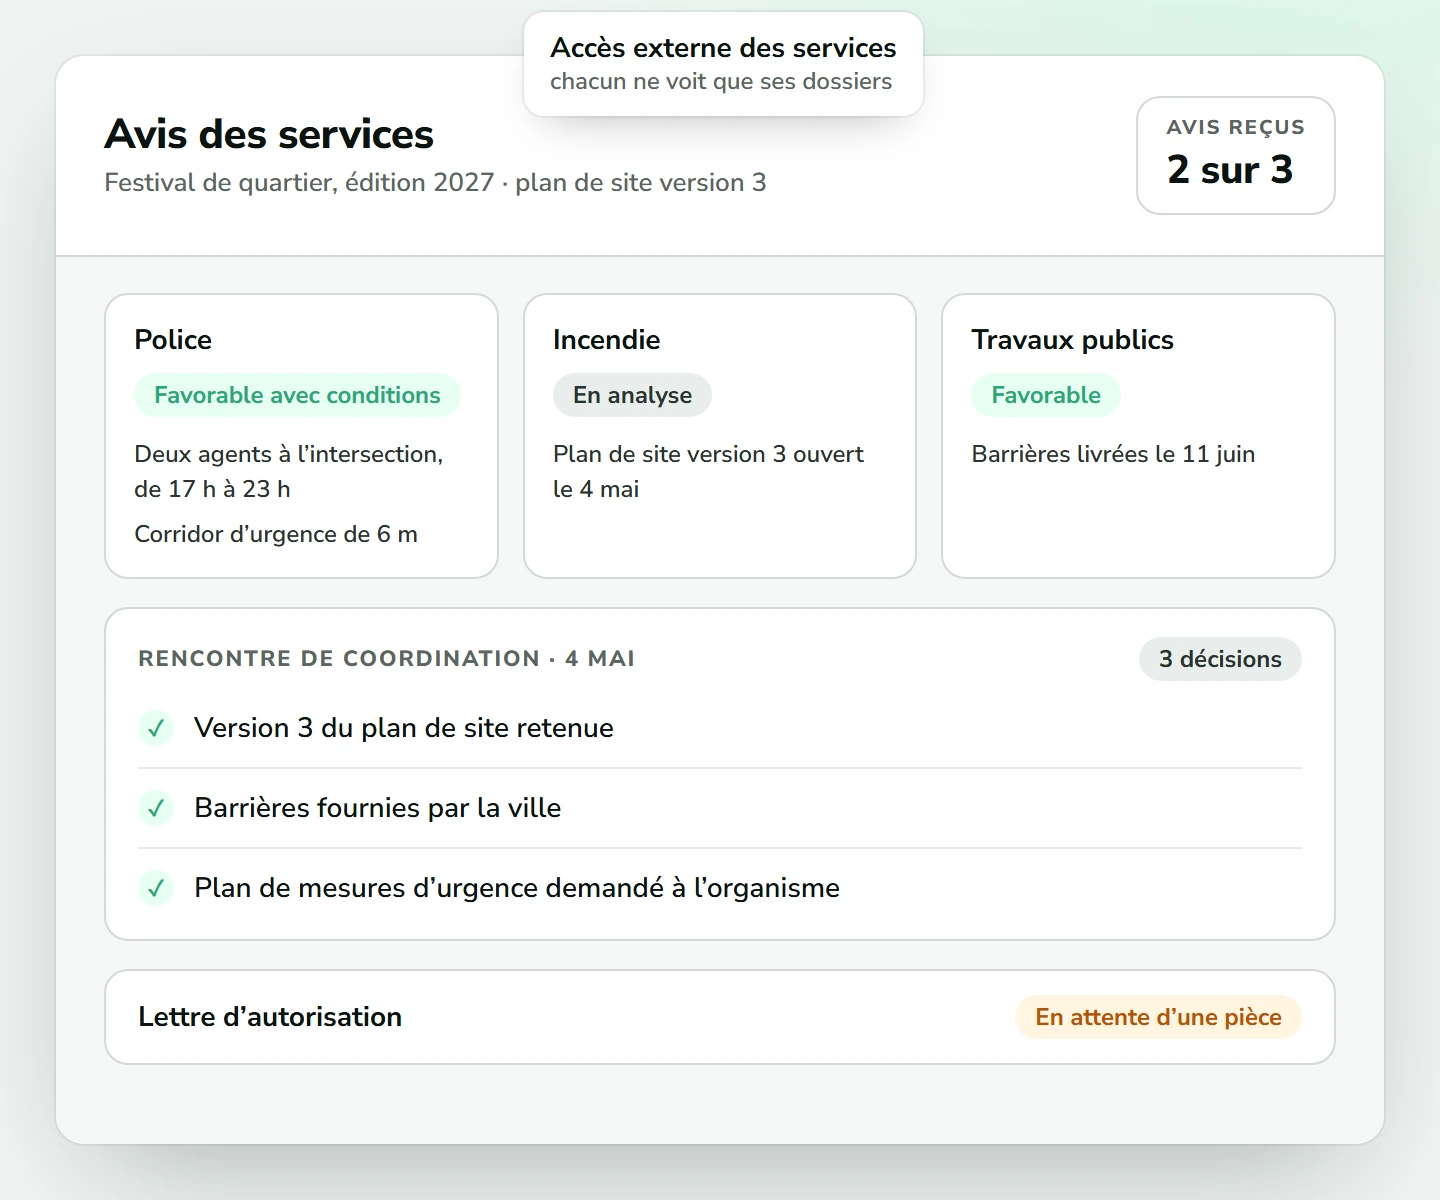
Task: Select decision "Barrières fournies par la ville"
Action: (x=378, y=808)
